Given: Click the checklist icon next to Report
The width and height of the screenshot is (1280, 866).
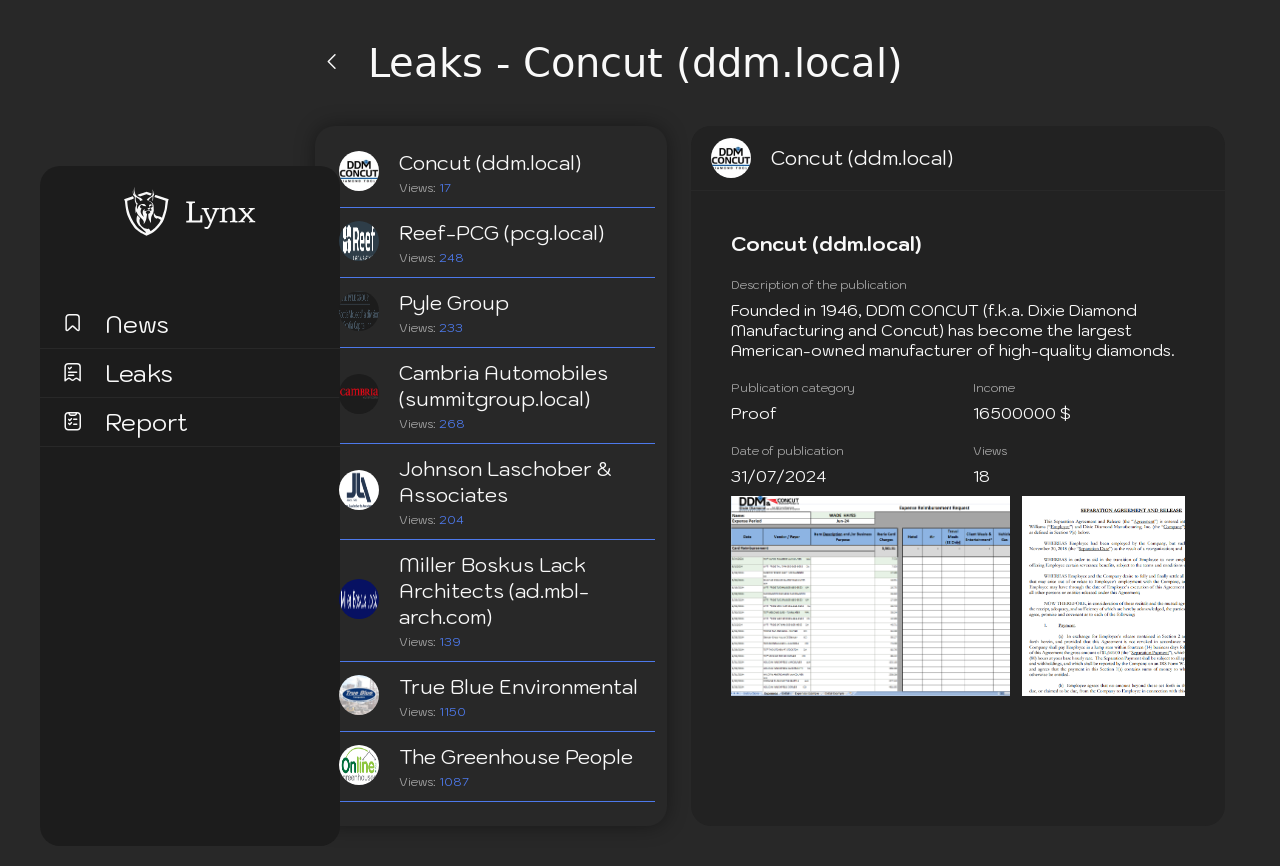Looking at the screenshot, I should coord(72,421).
